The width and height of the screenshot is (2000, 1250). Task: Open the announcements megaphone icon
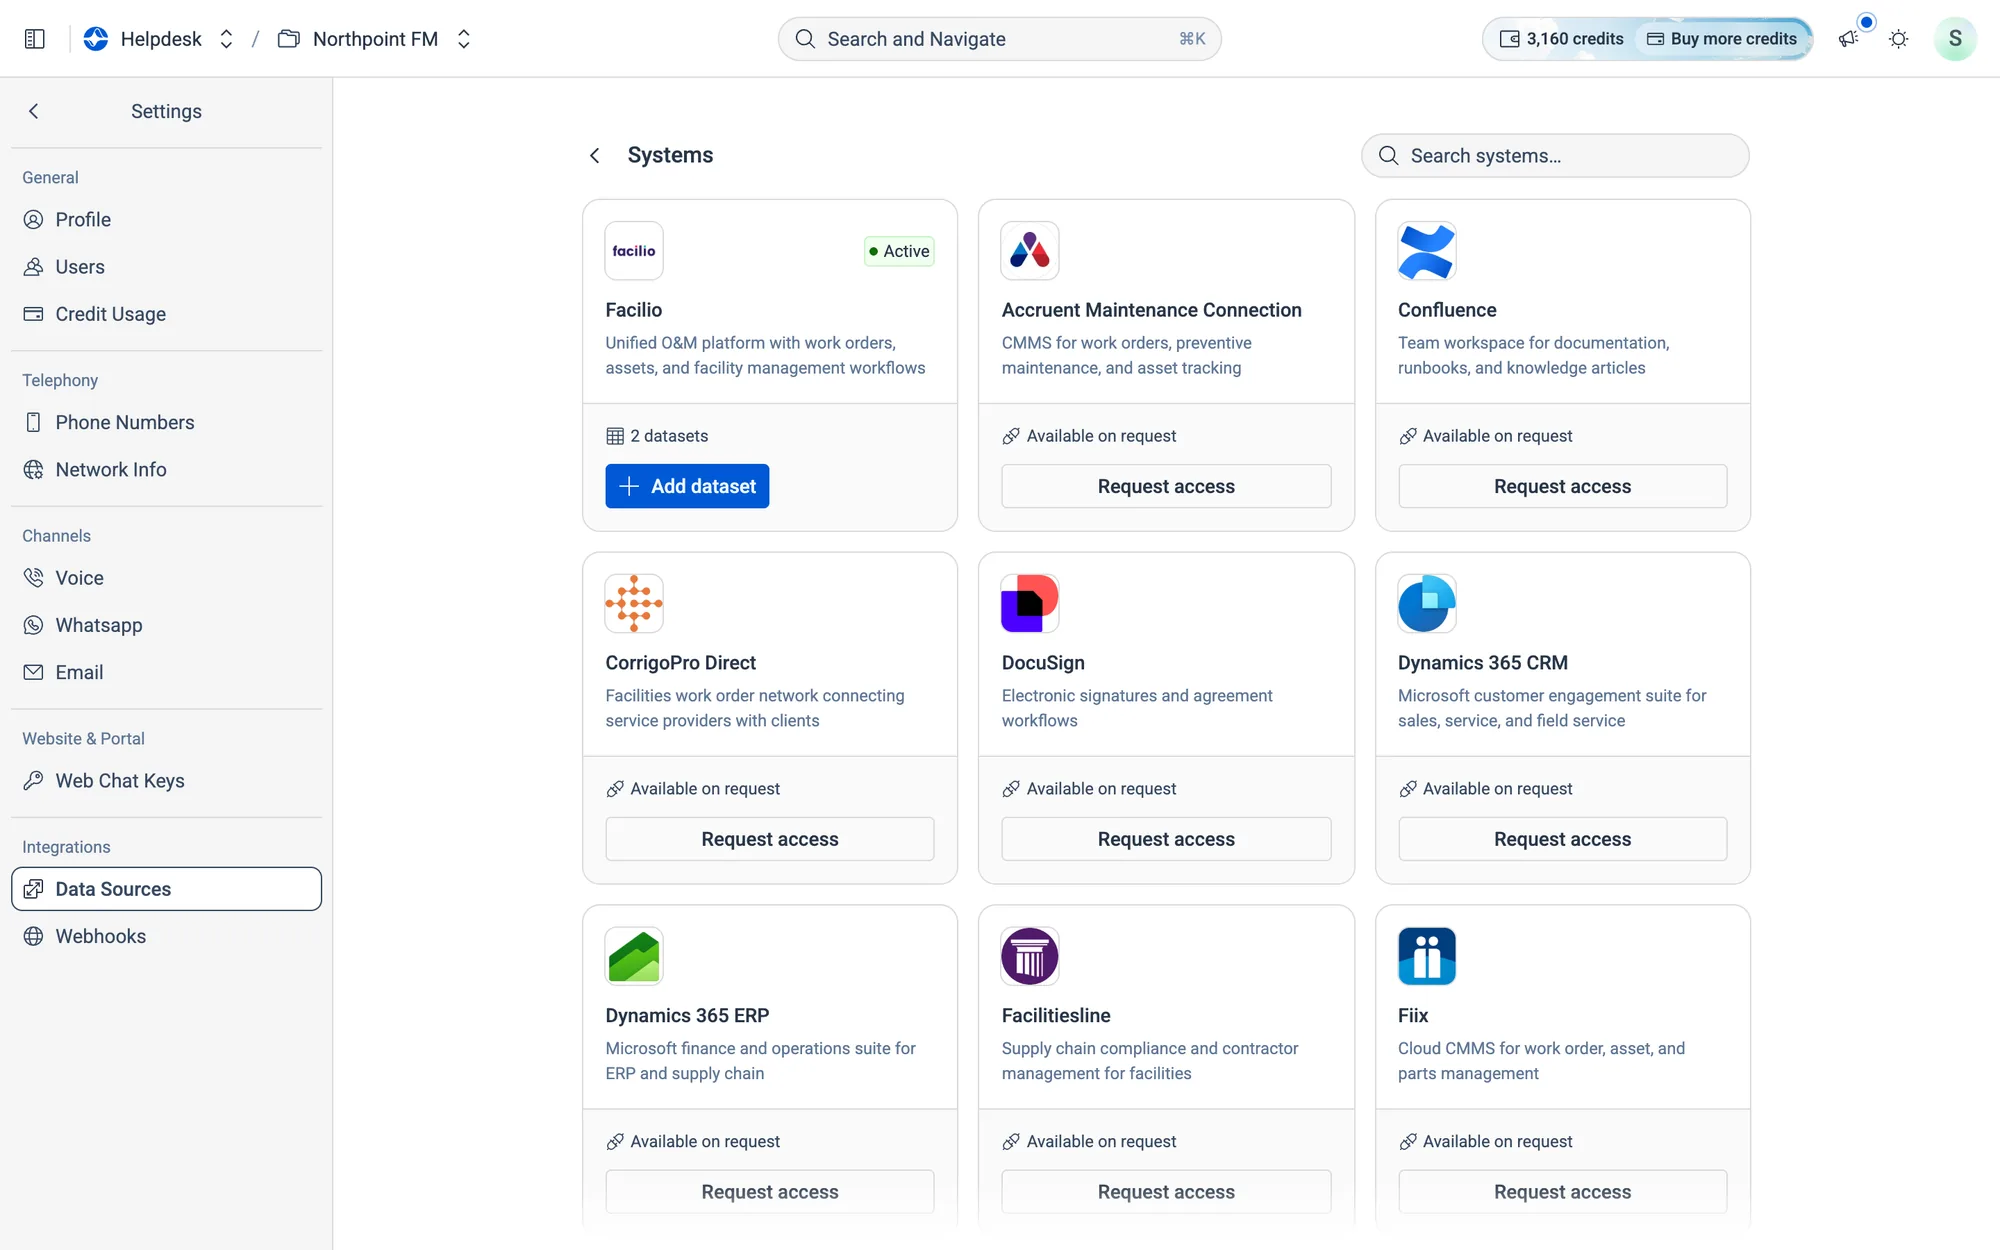click(x=1848, y=39)
